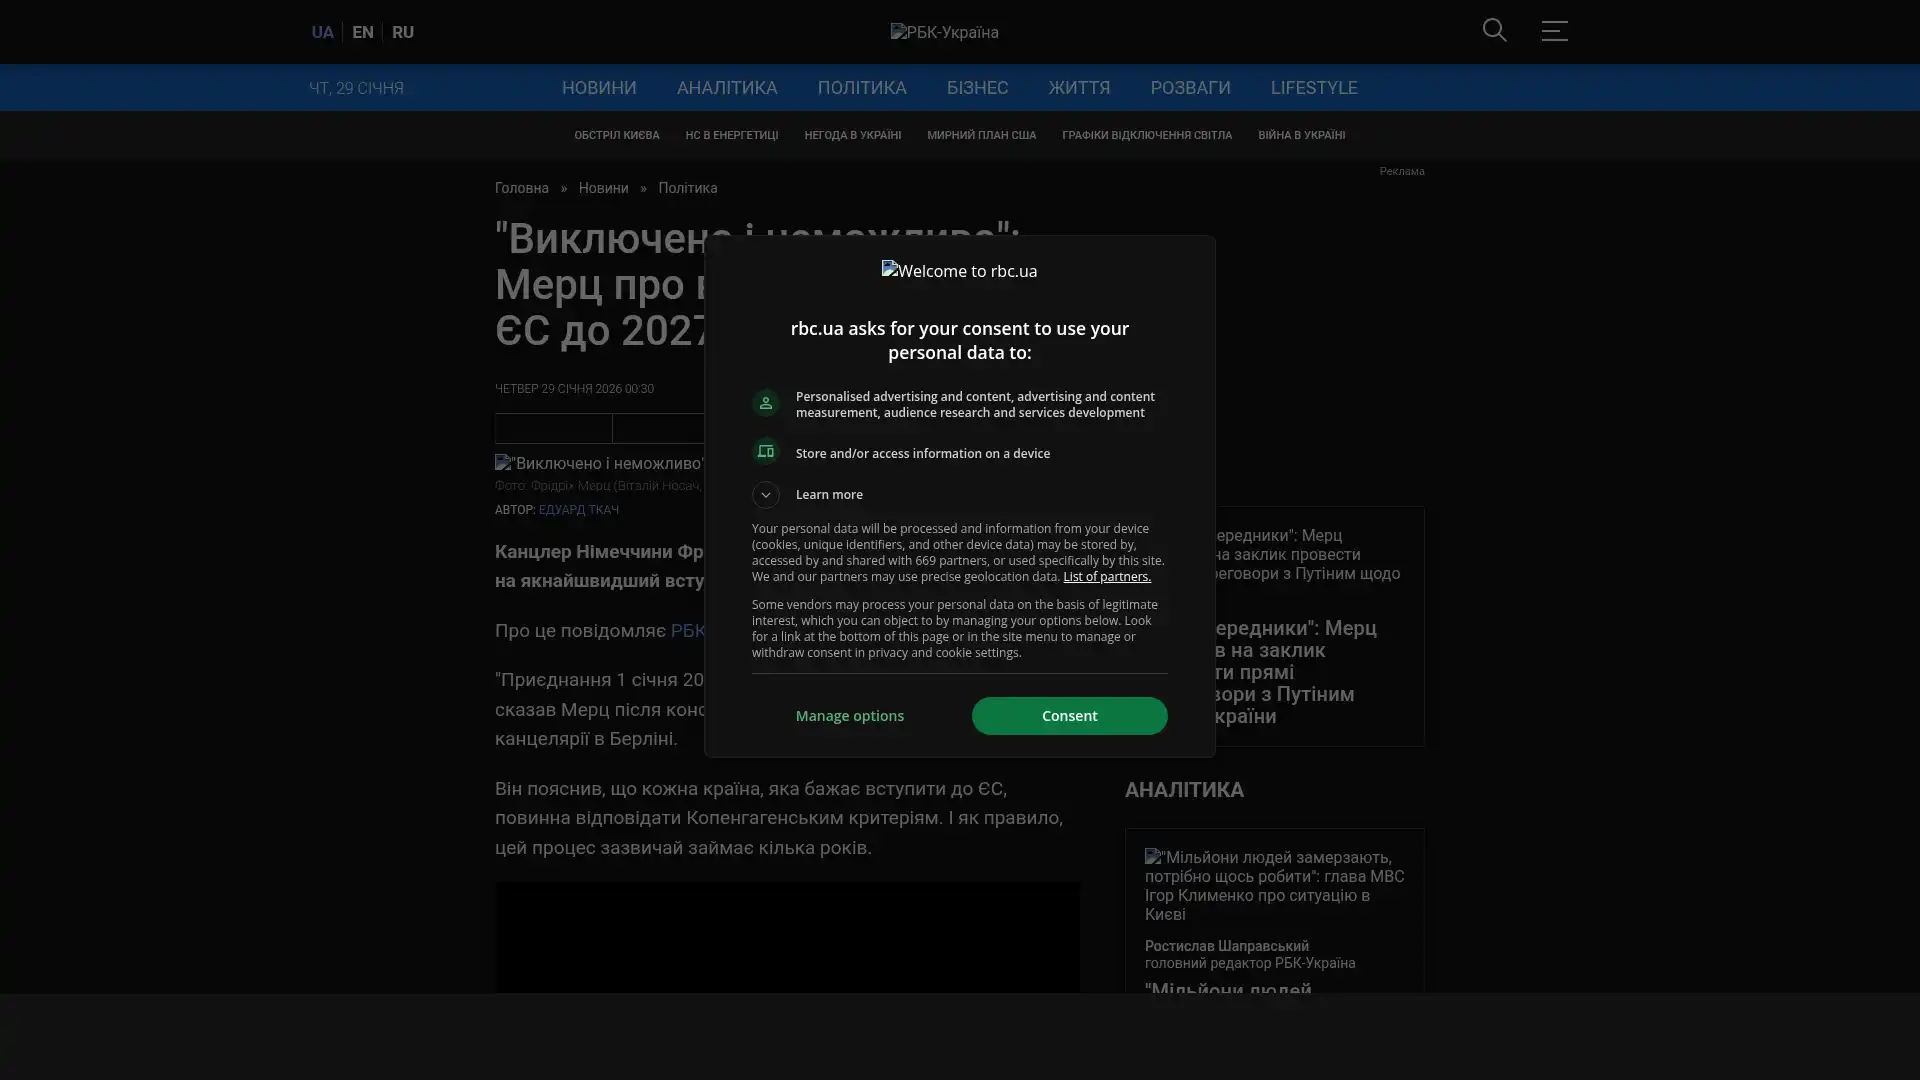Open Політика breadcrumb link
The height and width of the screenshot is (1080, 1920).
pyautogui.click(x=687, y=188)
